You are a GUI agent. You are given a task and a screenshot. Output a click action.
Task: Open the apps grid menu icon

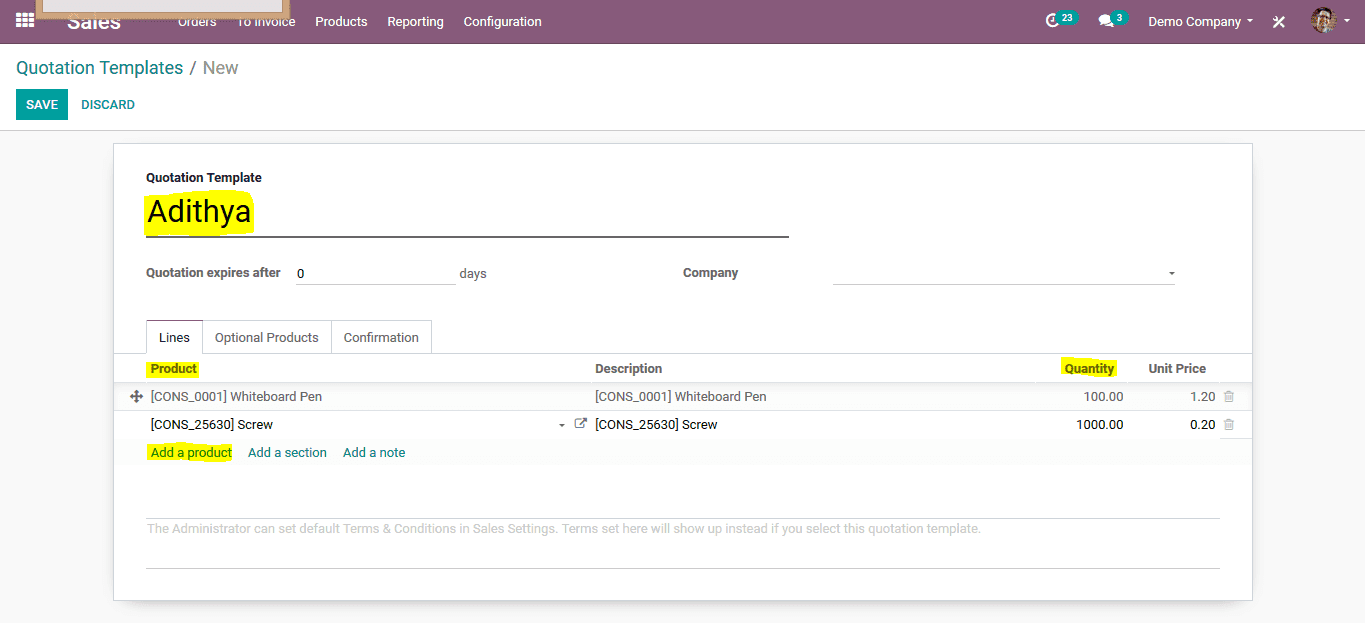point(25,20)
